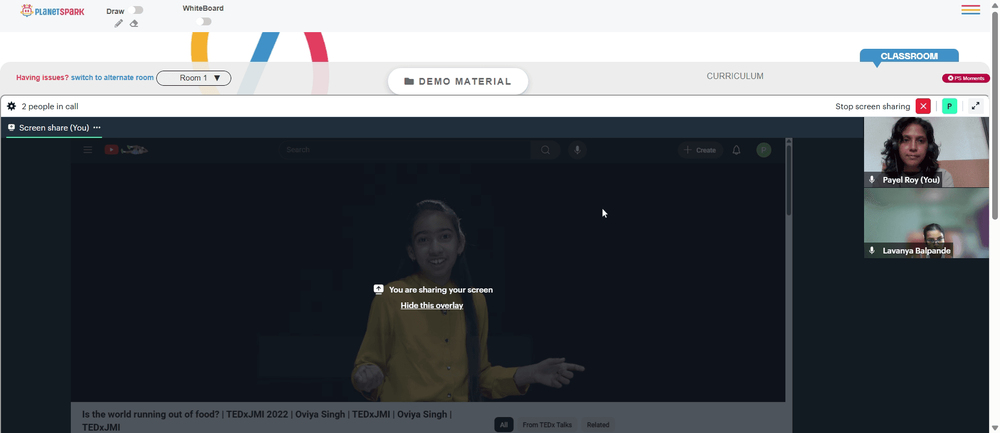Click the sharing-your-screen icon in overlay
This screenshot has width=1000, height=433.
pos(378,290)
